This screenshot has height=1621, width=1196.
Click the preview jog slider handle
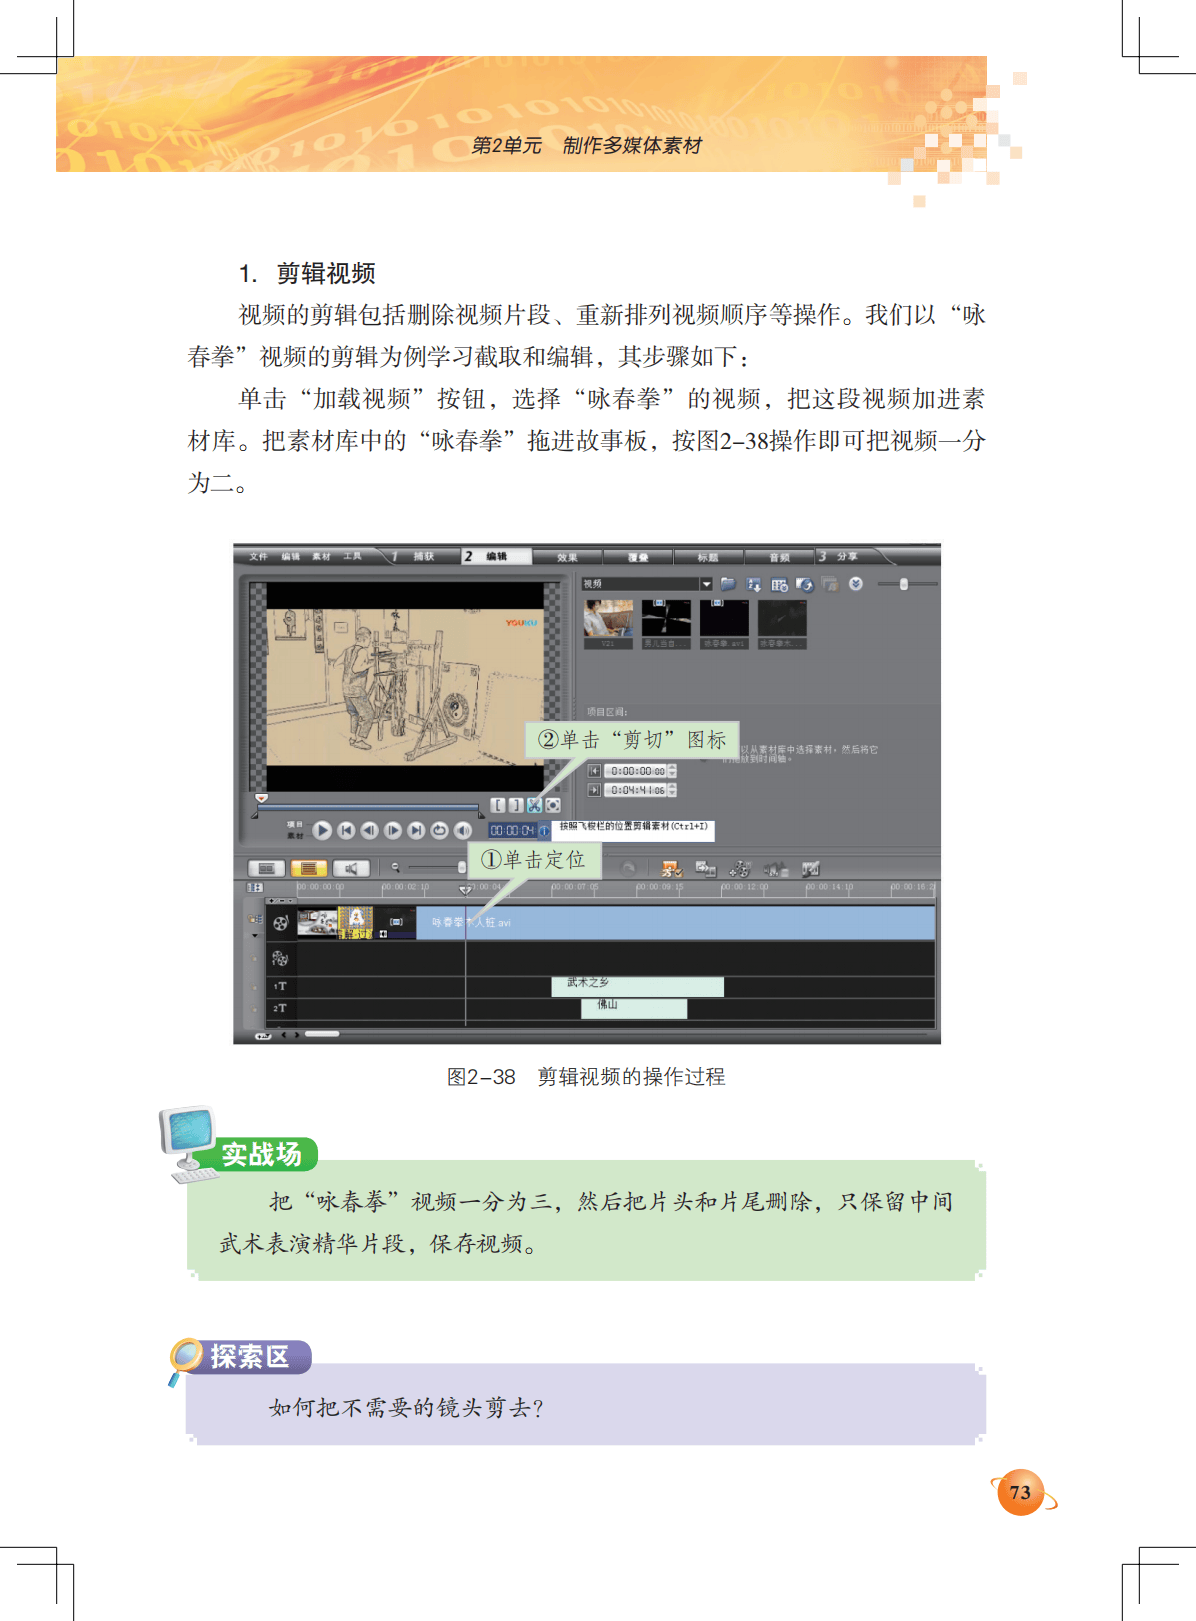(x=261, y=799)
